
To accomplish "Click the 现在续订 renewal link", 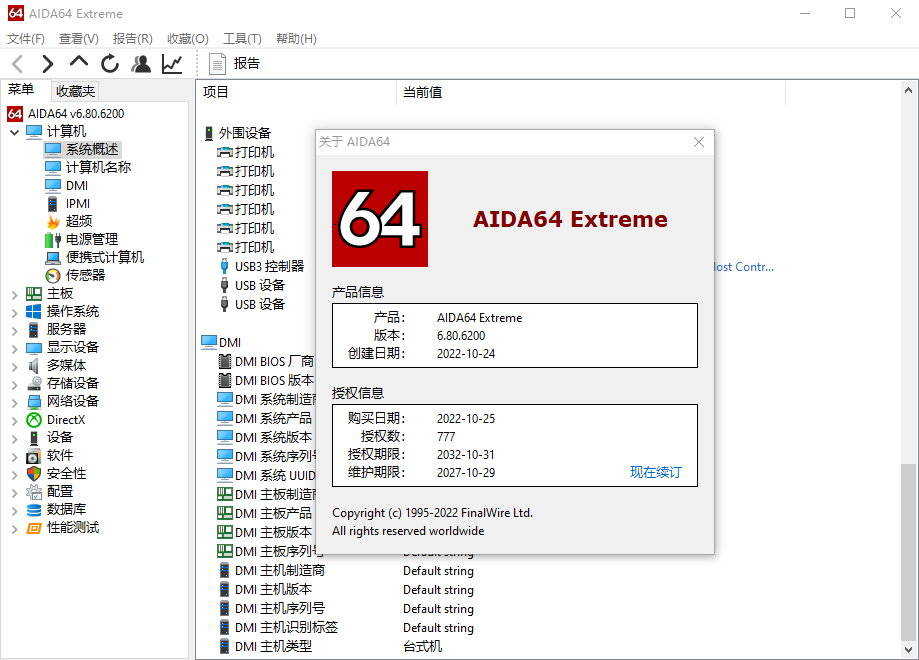I will point(656,472).
